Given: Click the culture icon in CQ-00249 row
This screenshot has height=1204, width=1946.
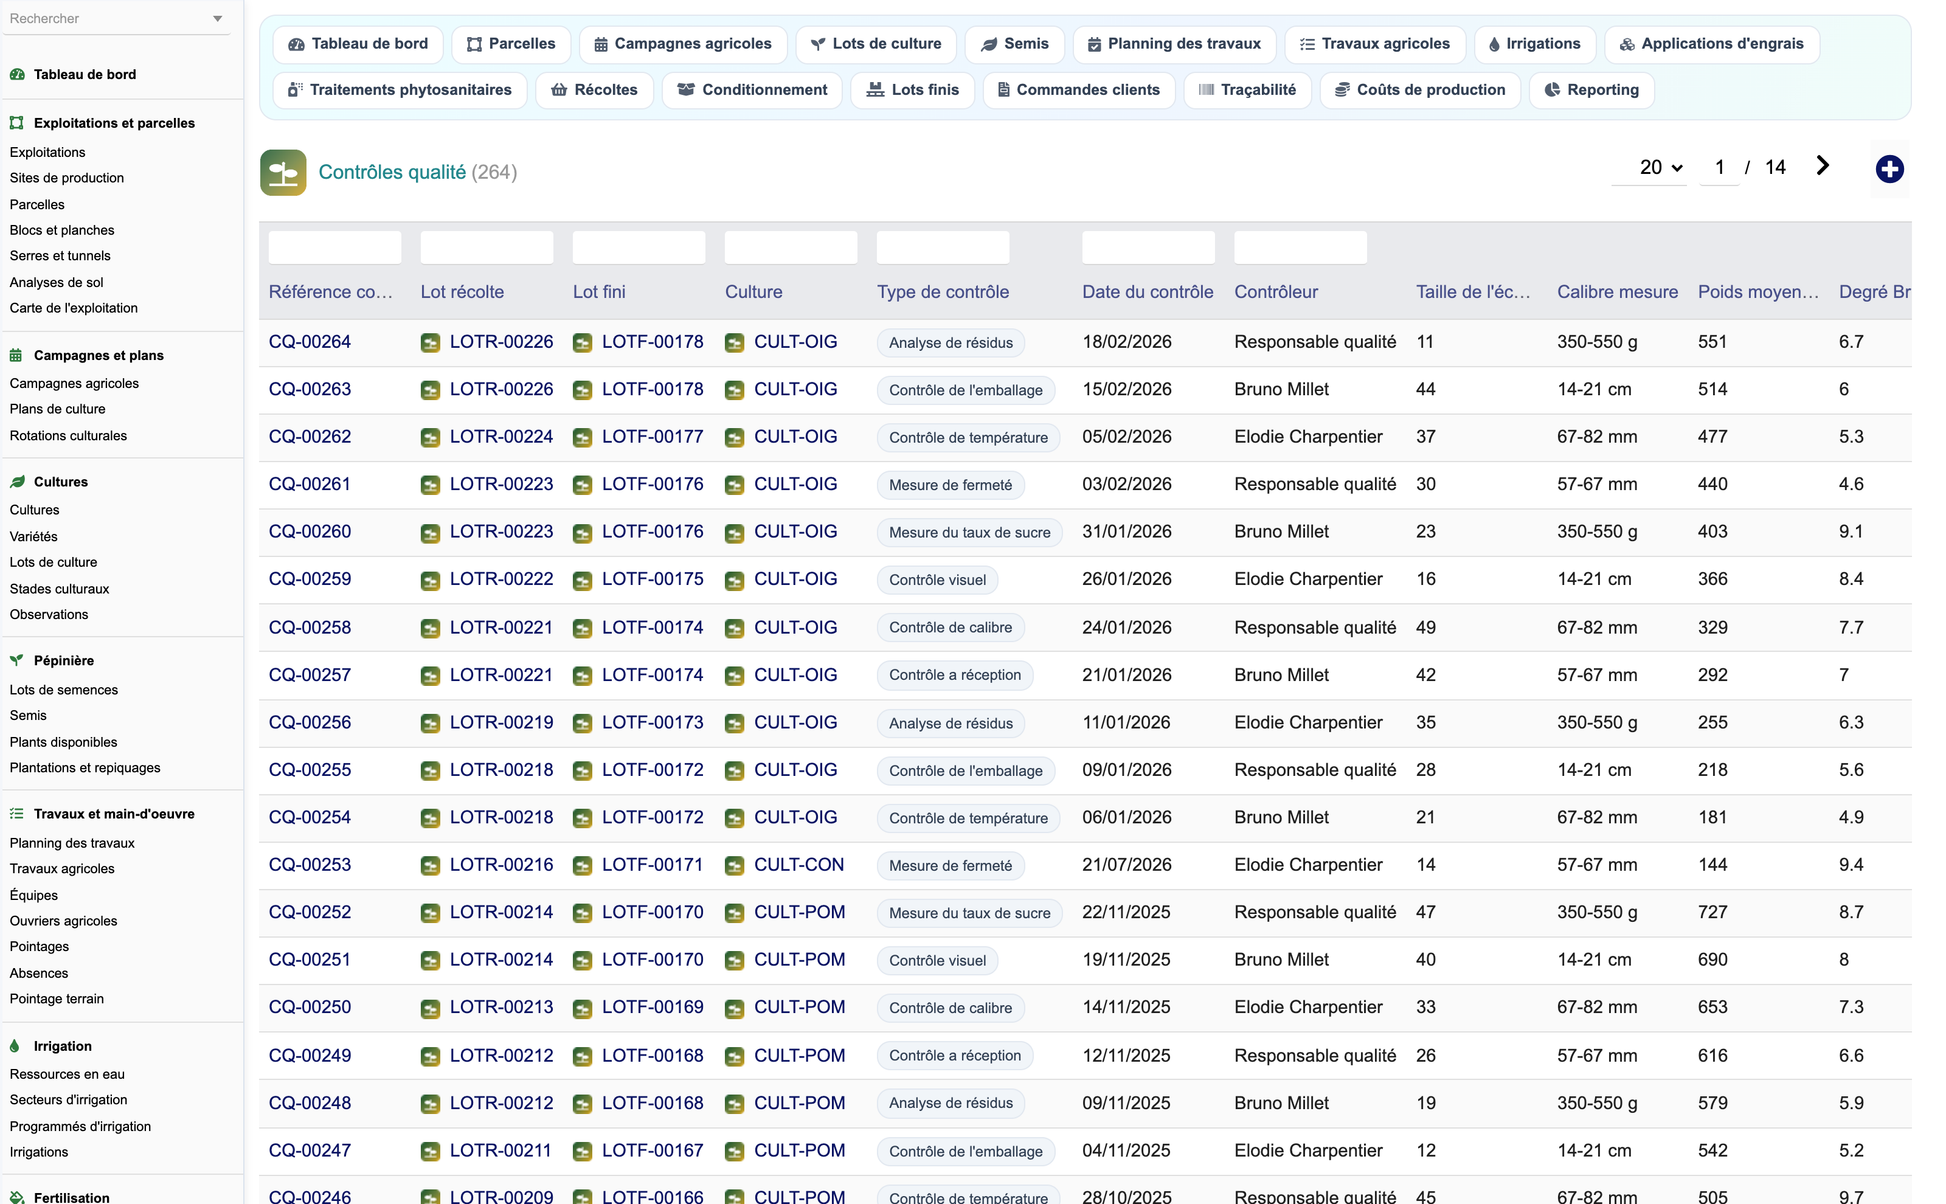Looking at the screenshot, I should point(734,1056).
